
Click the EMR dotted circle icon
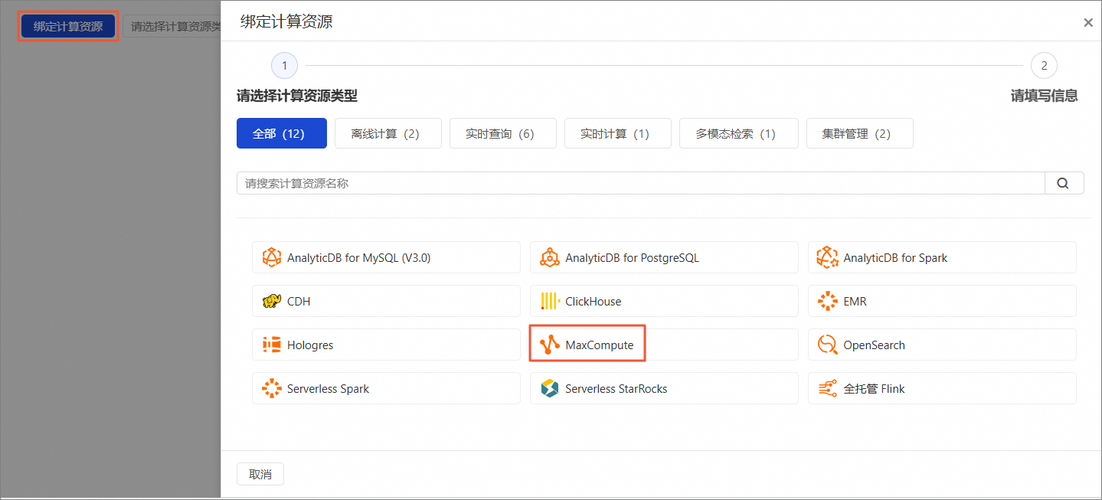(828, 302)
